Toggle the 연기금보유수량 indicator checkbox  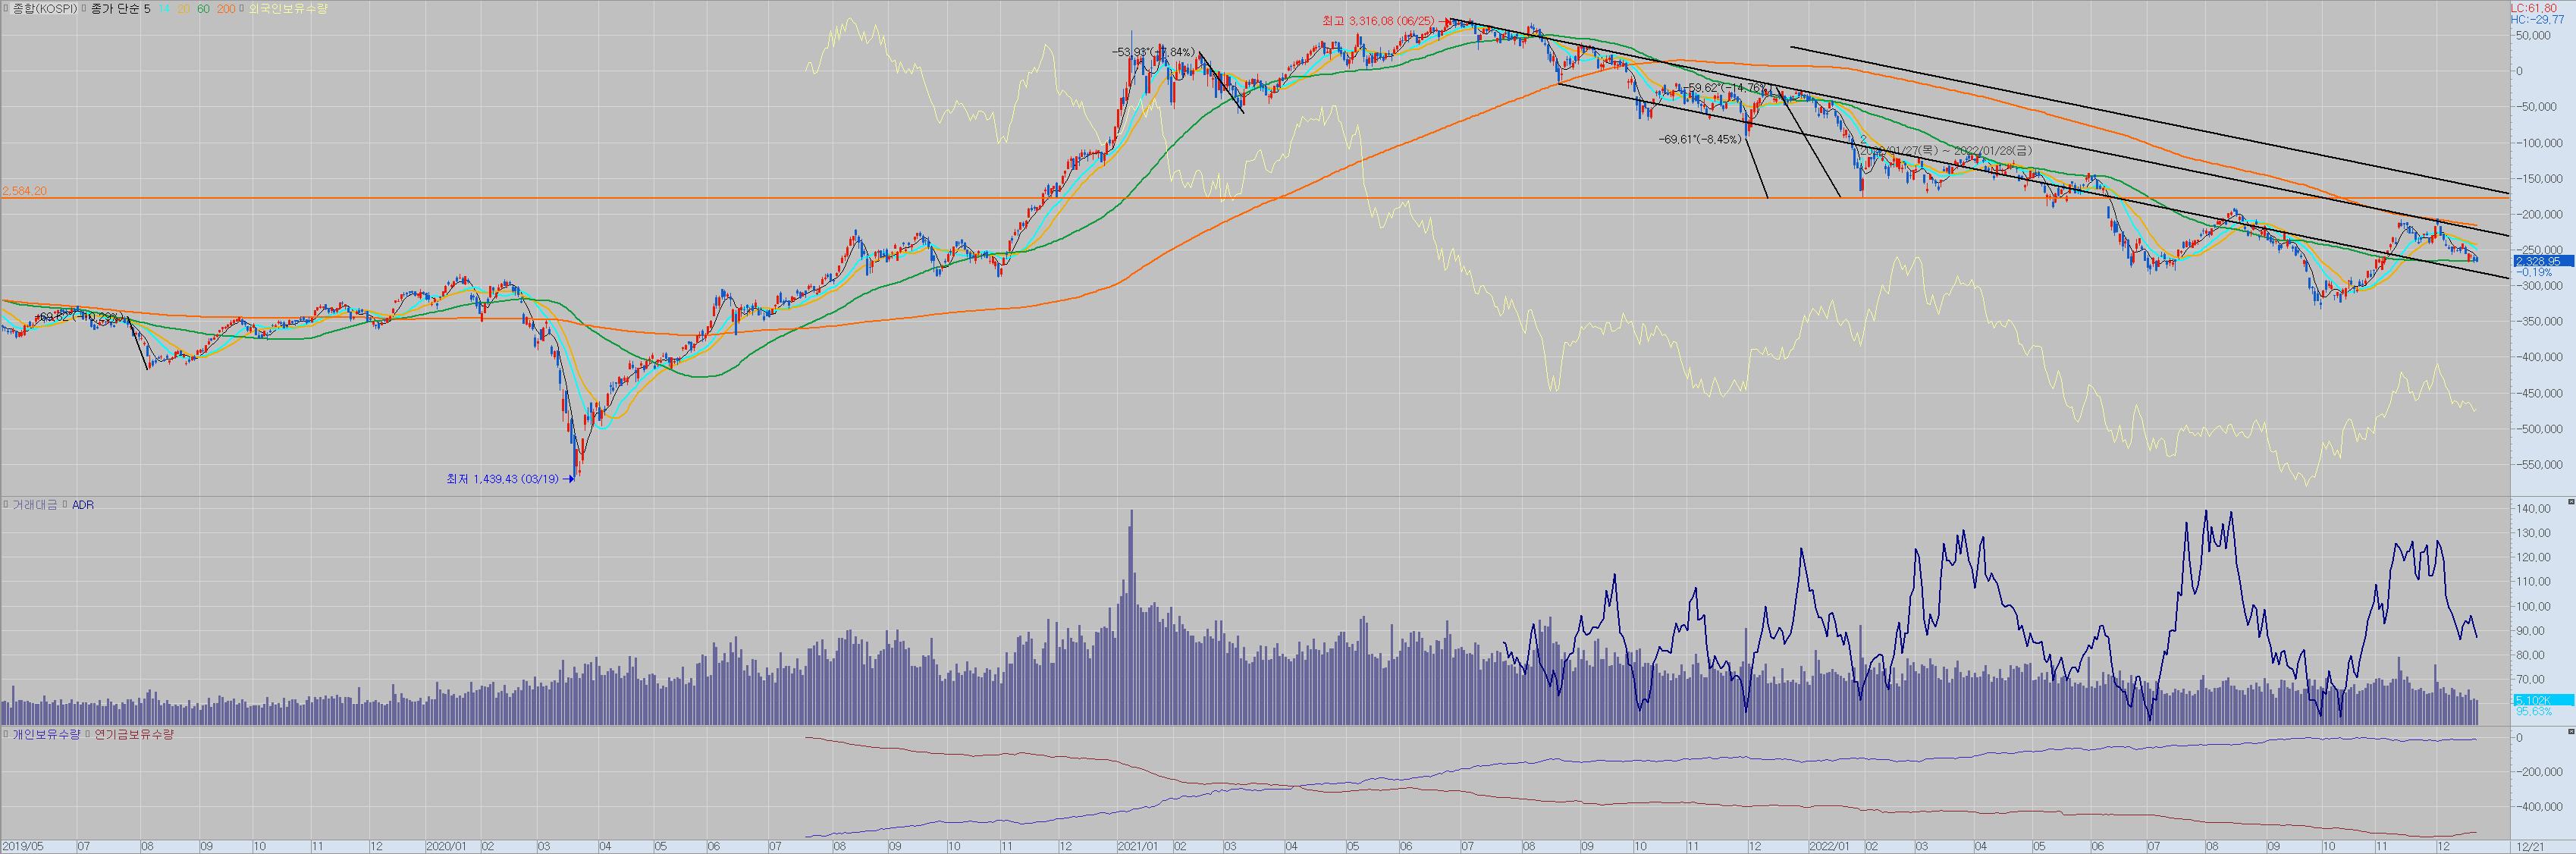pos(89,734)
